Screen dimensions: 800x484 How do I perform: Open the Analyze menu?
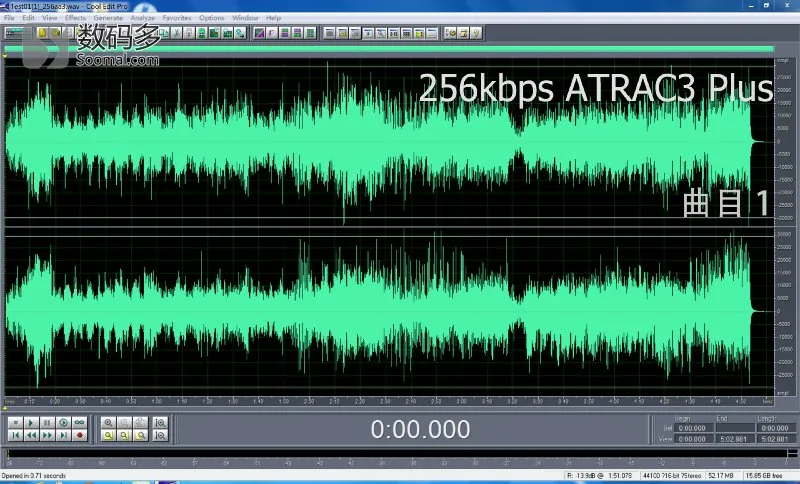(x=142, y=18)
